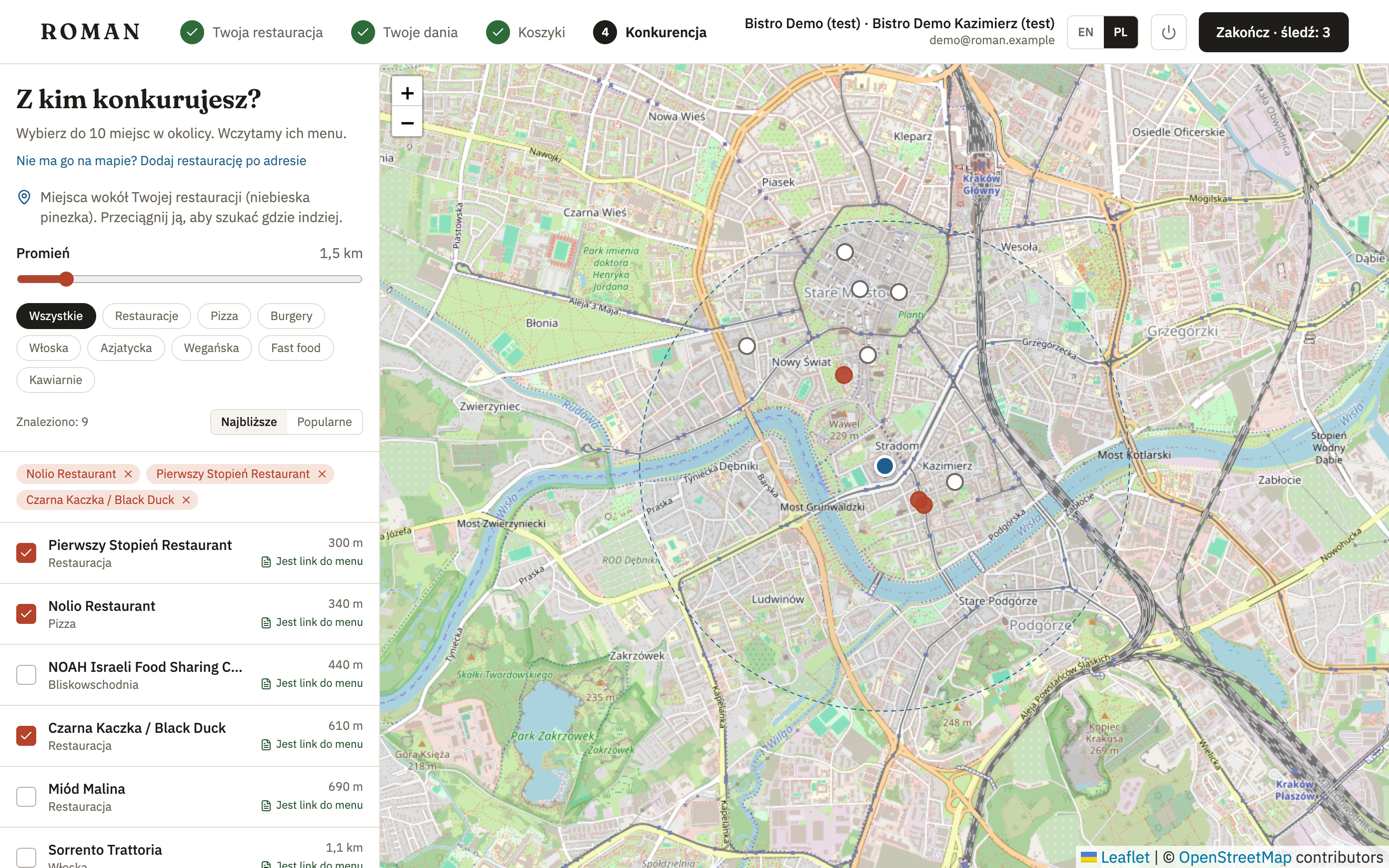Remove the Pierwszy Stopień Restaurant chip
Image resolution: width=1389 pixels, height=868 pixels.
click(322, 473)
